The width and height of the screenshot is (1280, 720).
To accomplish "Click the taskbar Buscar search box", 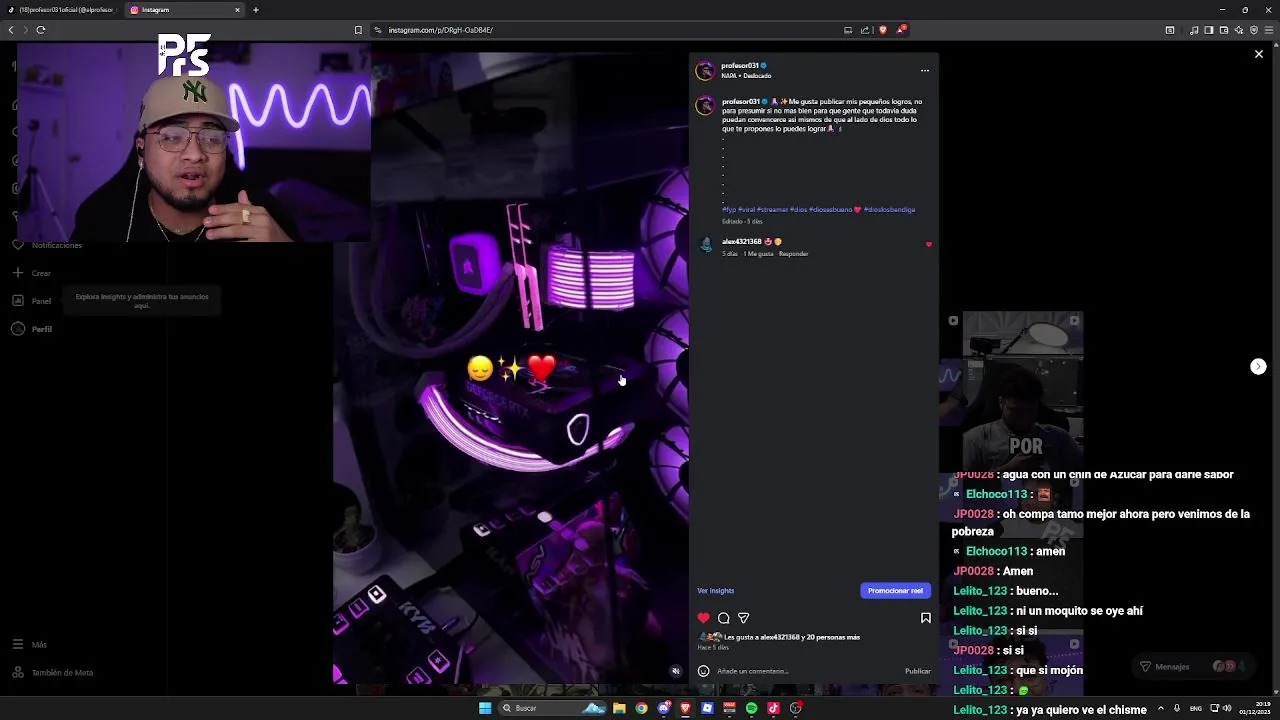I will pos(552,708).
